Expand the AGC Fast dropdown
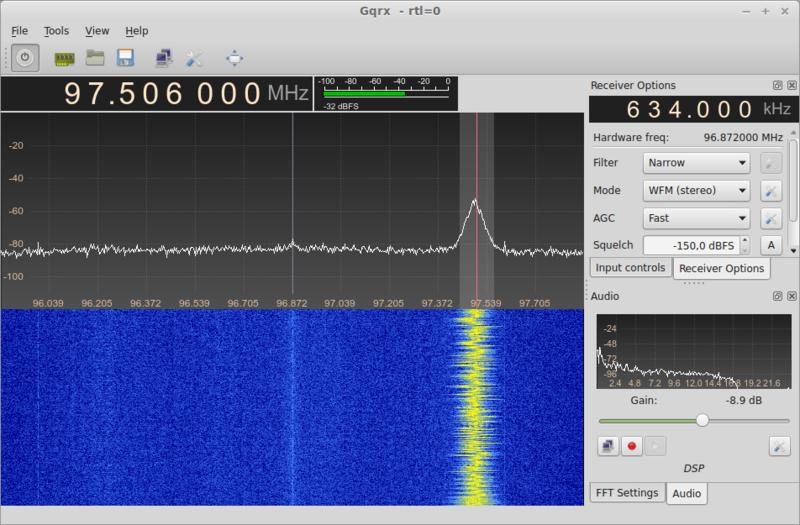This screenshot has height=525, width=800. pos(696,218)
